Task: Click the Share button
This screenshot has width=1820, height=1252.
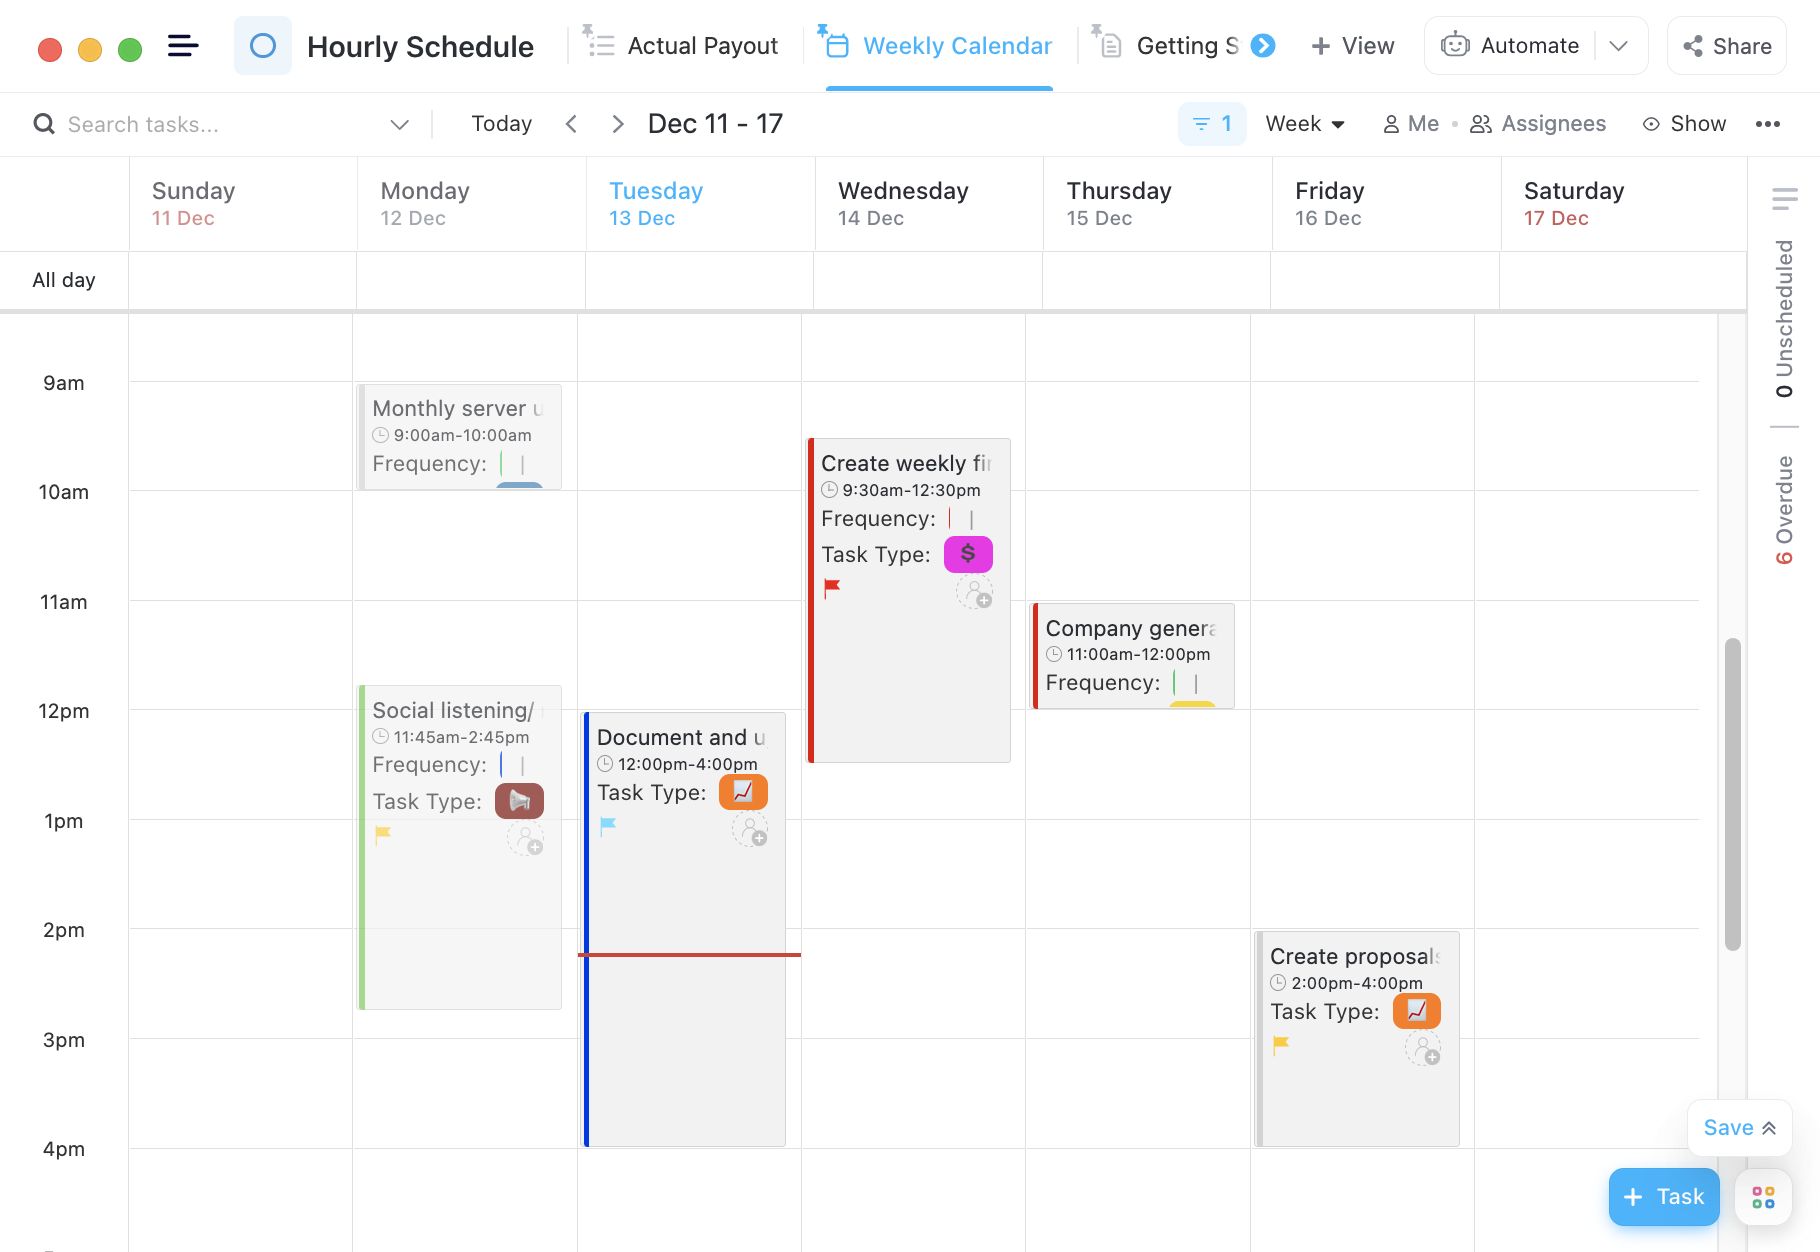Action: [1727, 46]
